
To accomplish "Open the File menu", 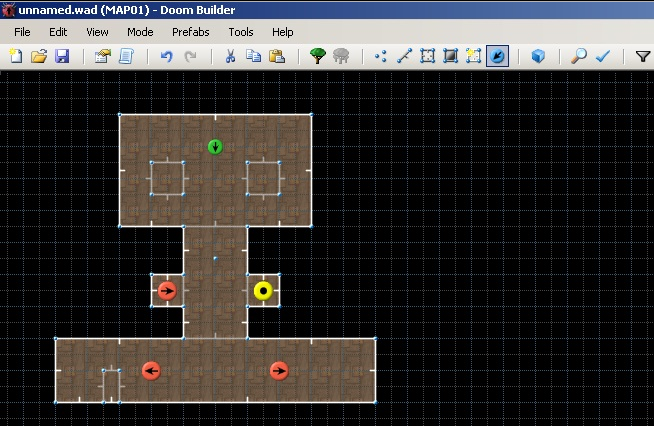I will pyautogui.click(x=22, y=32).
